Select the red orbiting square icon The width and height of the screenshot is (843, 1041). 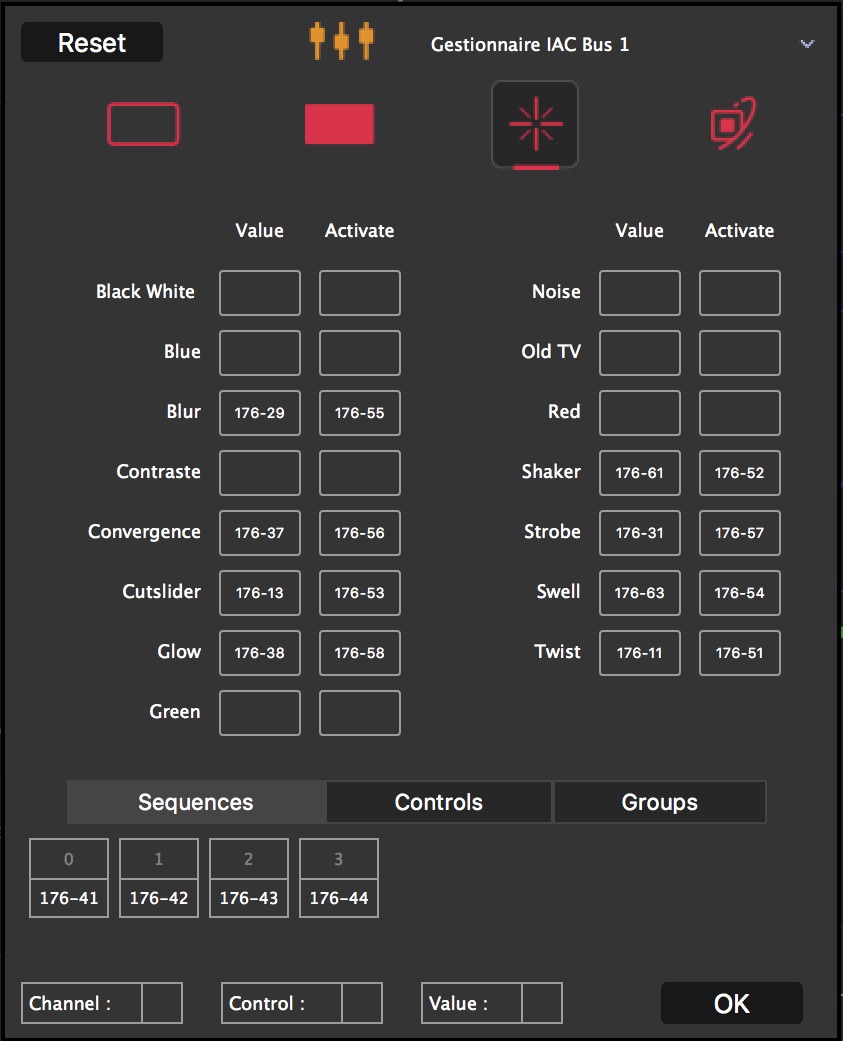coord(732,125)
